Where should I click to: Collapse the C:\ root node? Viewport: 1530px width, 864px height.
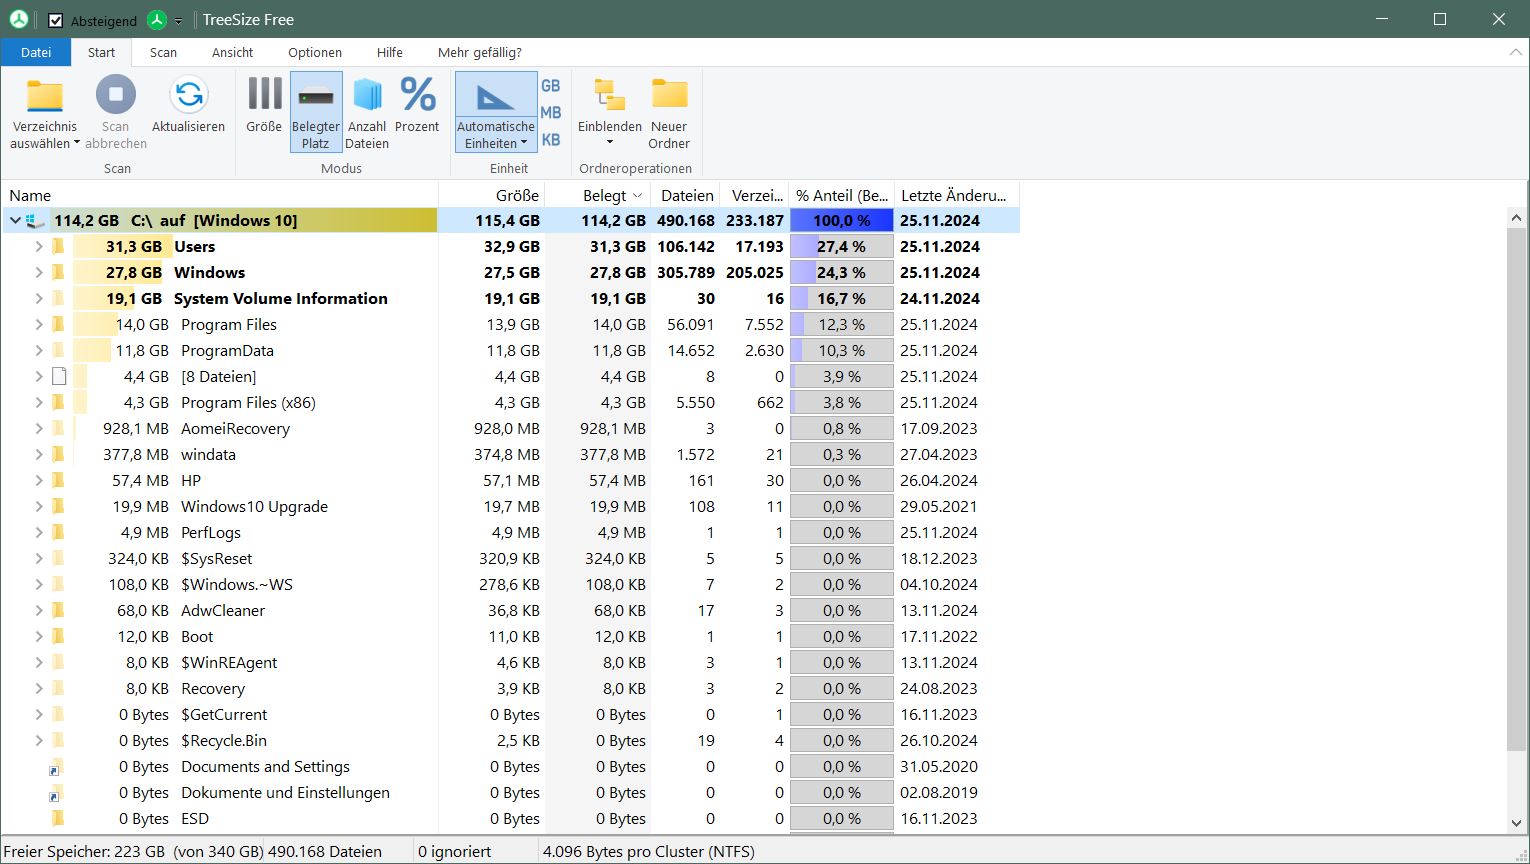pyautogui.click(x=15, y=221)
